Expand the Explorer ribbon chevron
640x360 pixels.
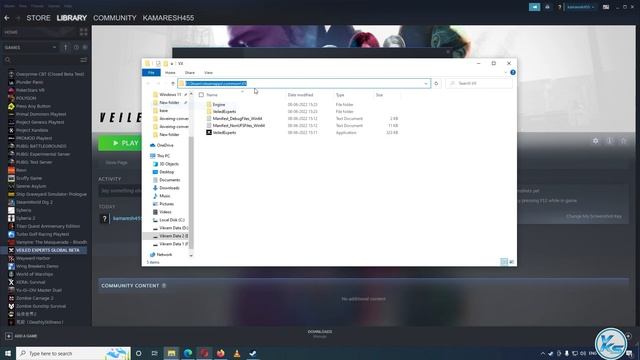click(506, 72)
